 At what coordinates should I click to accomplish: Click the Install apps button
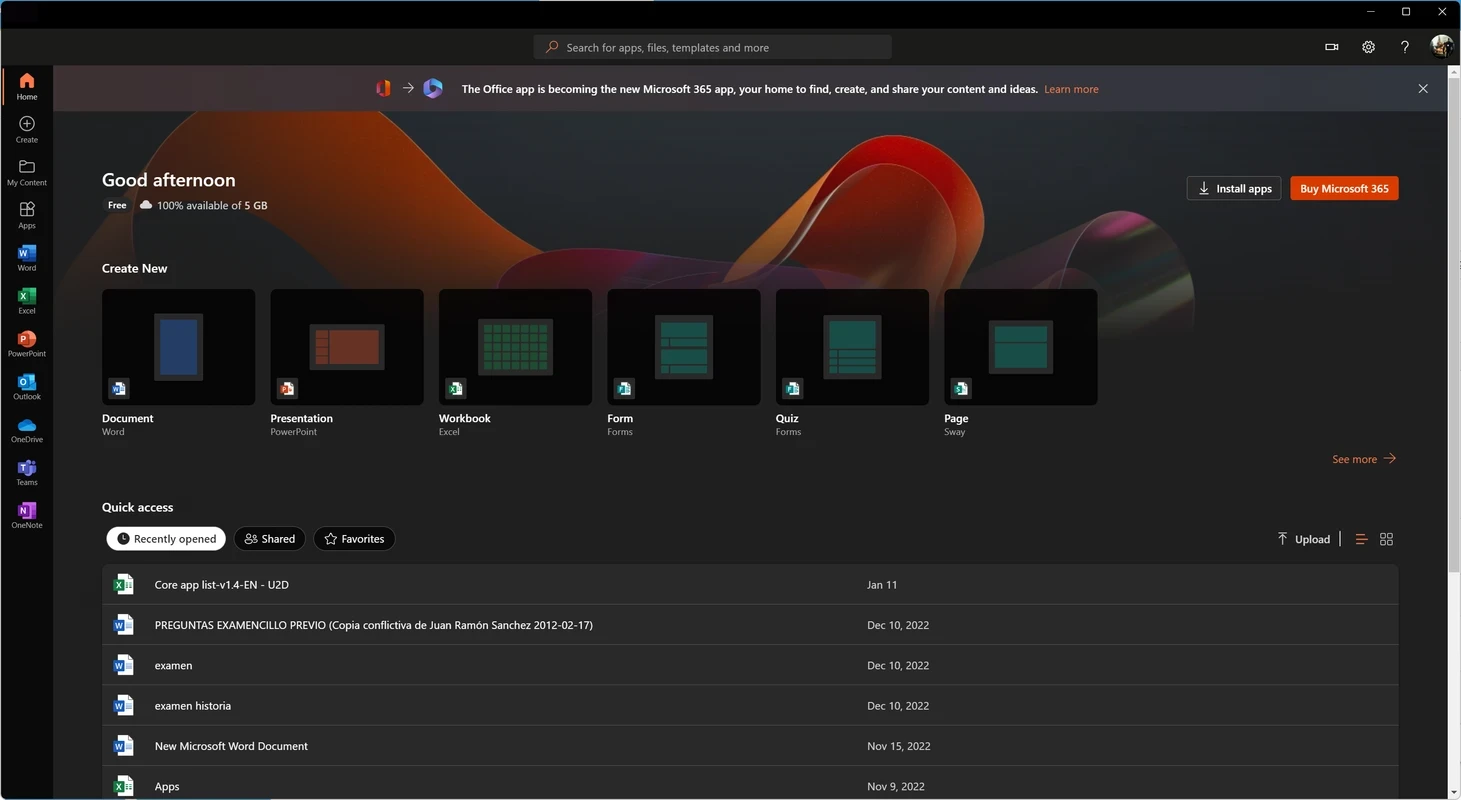pos(1233,188)
